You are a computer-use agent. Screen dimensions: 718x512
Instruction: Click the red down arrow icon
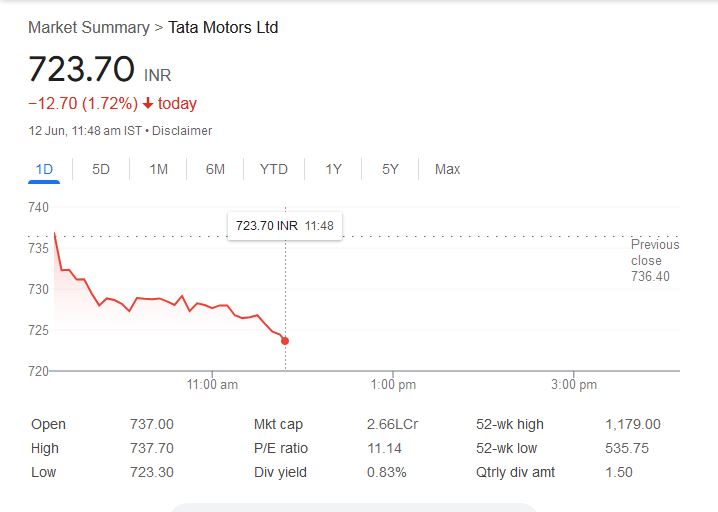coord(148,104)
